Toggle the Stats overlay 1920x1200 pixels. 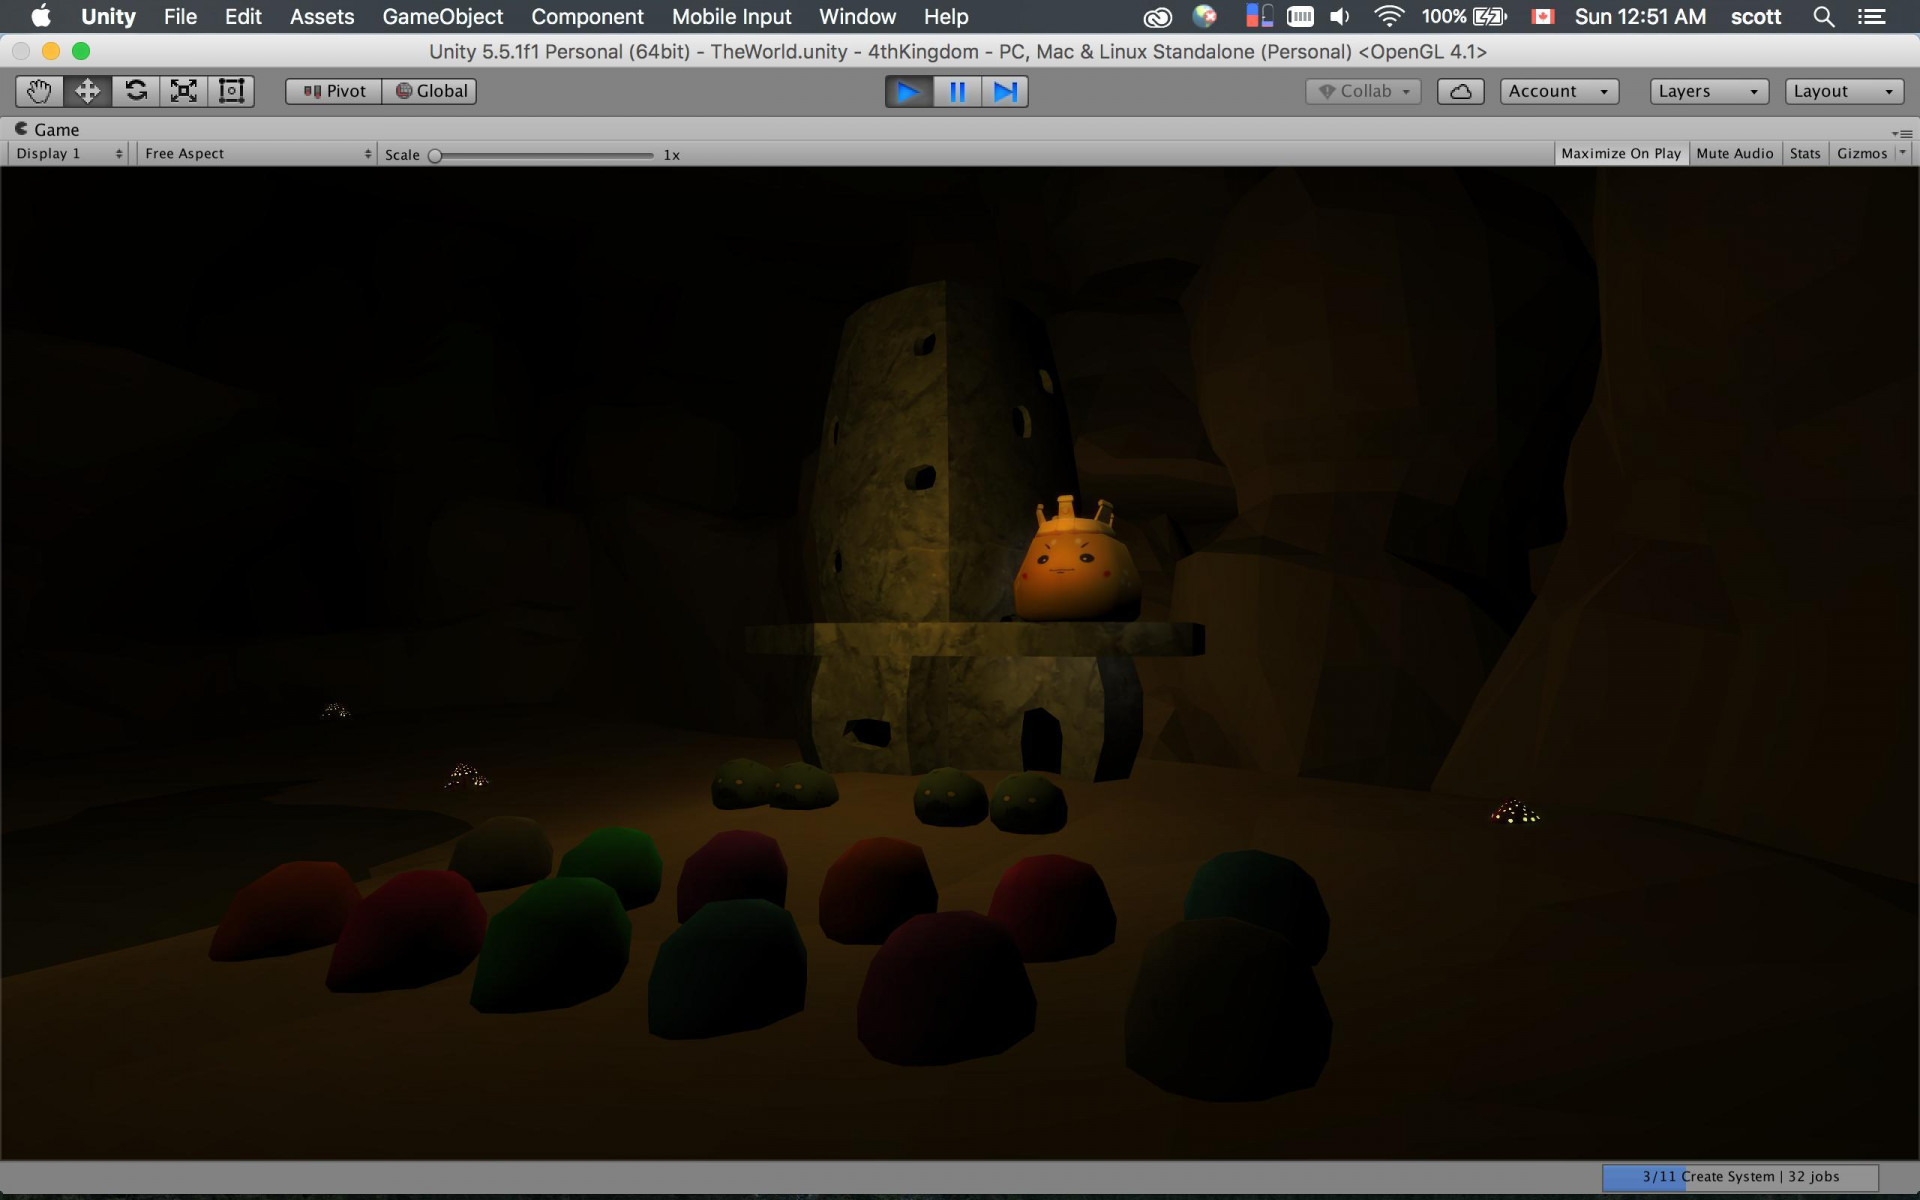(1805, 153)
